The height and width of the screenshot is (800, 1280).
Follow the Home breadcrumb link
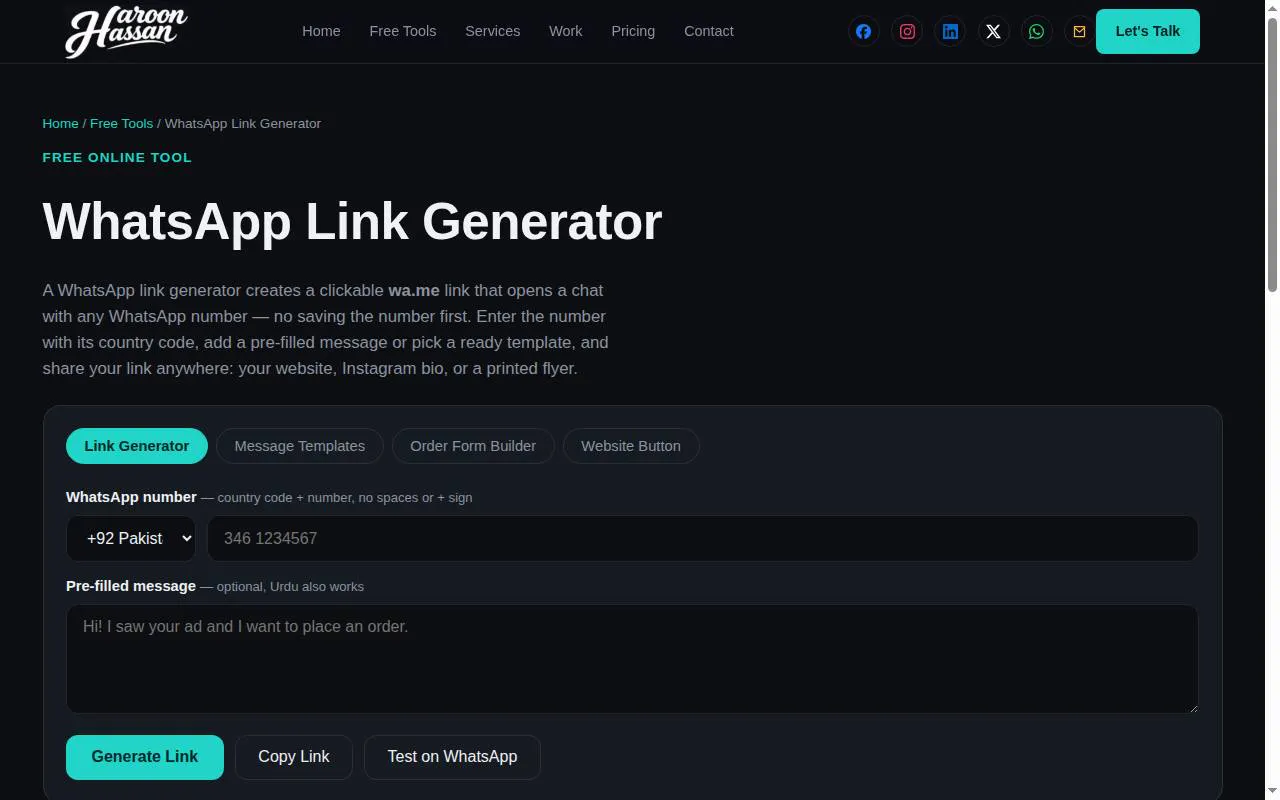[60, 124]
